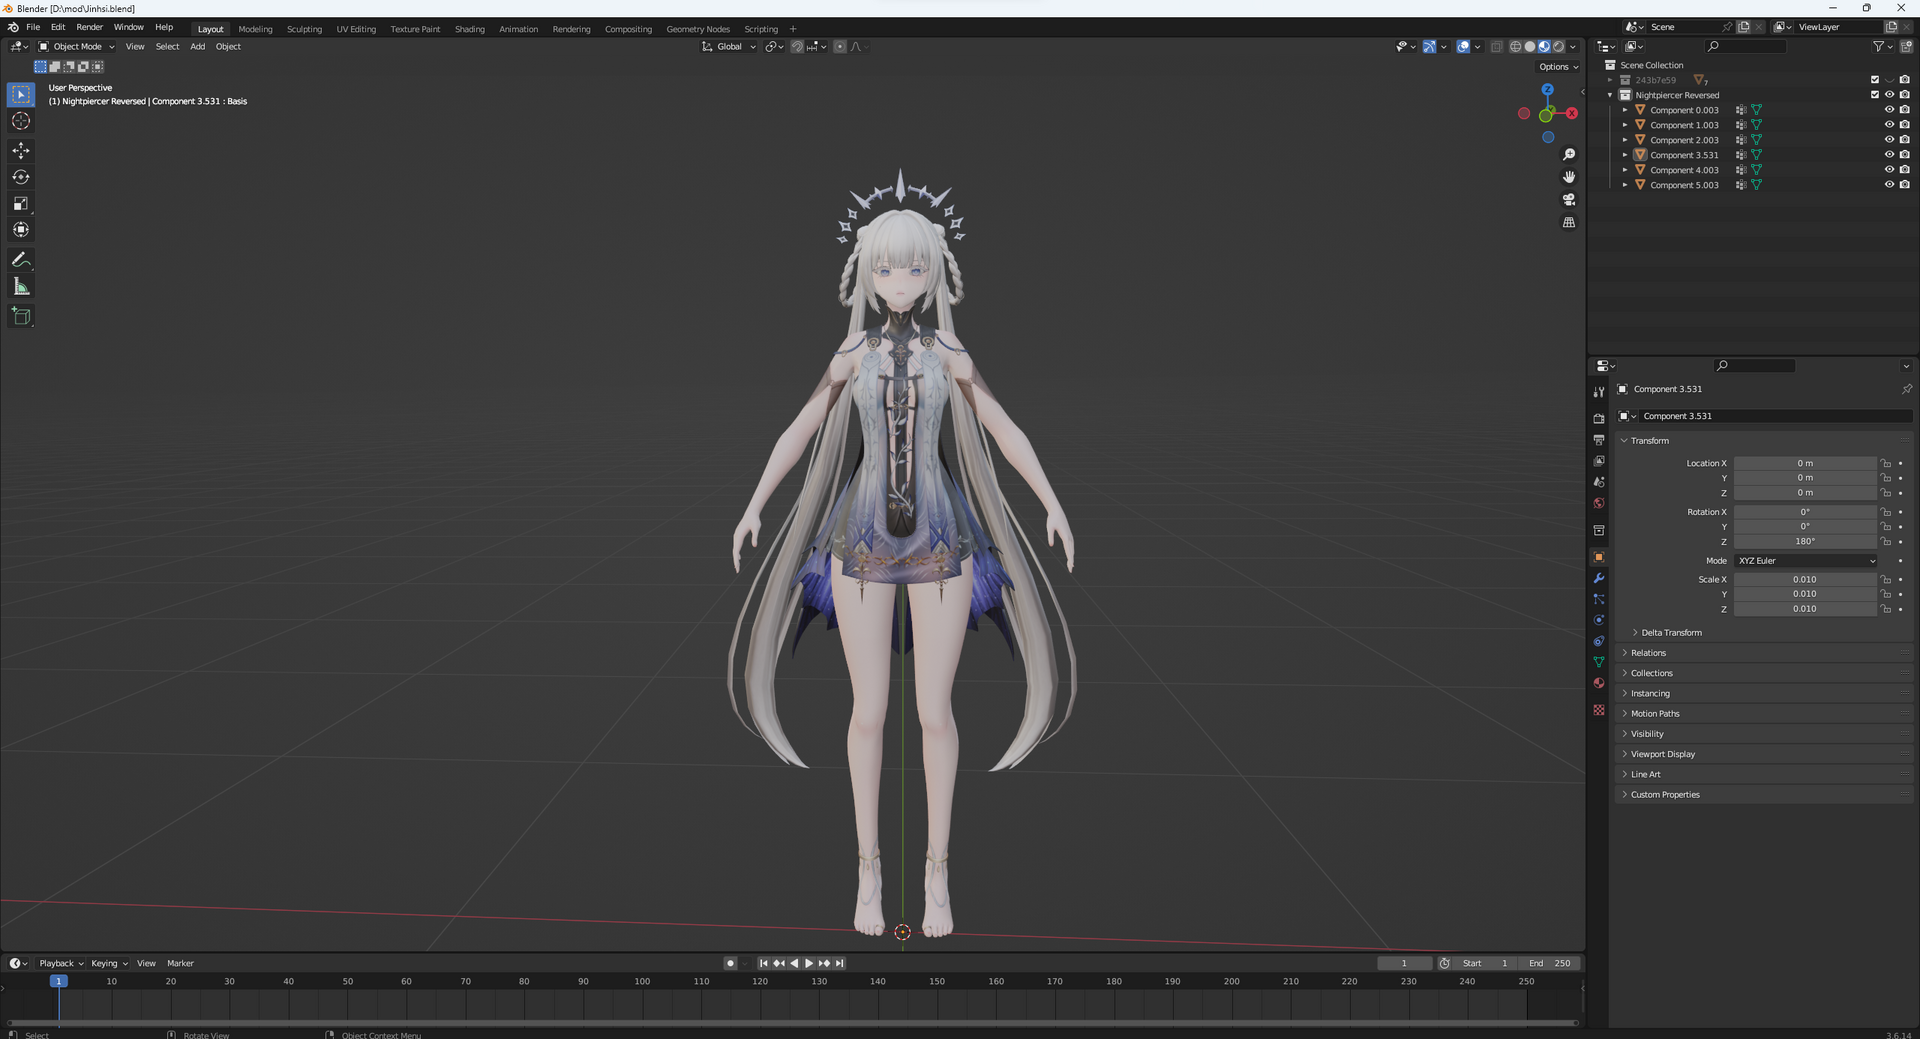Switch perspective/orthographic with grid gizmo

tap(1569, 223)
